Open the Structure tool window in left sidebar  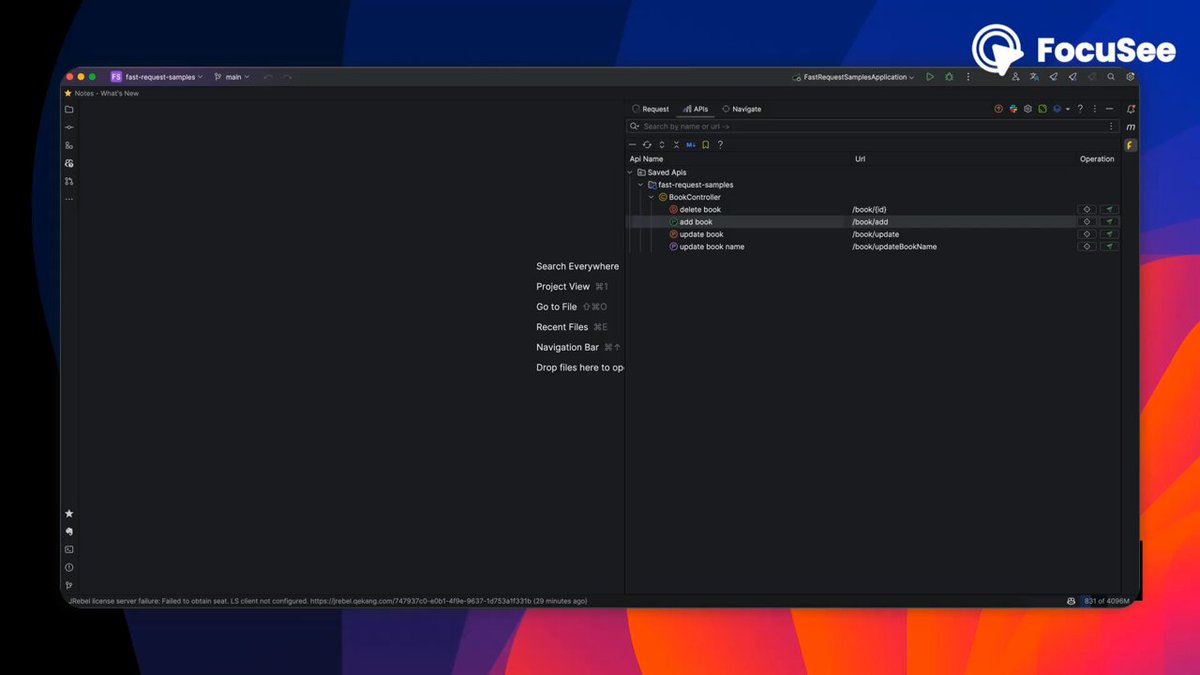point(69,145)
